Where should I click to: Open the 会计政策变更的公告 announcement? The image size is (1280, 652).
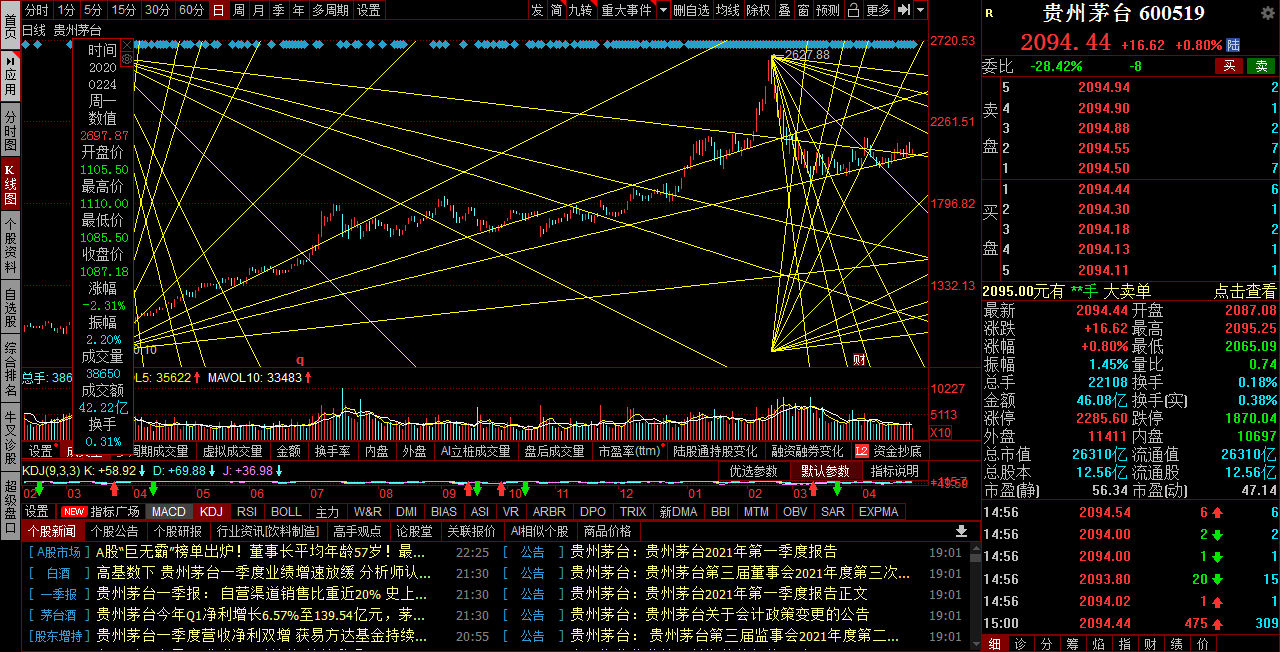(x=720, y=615)
